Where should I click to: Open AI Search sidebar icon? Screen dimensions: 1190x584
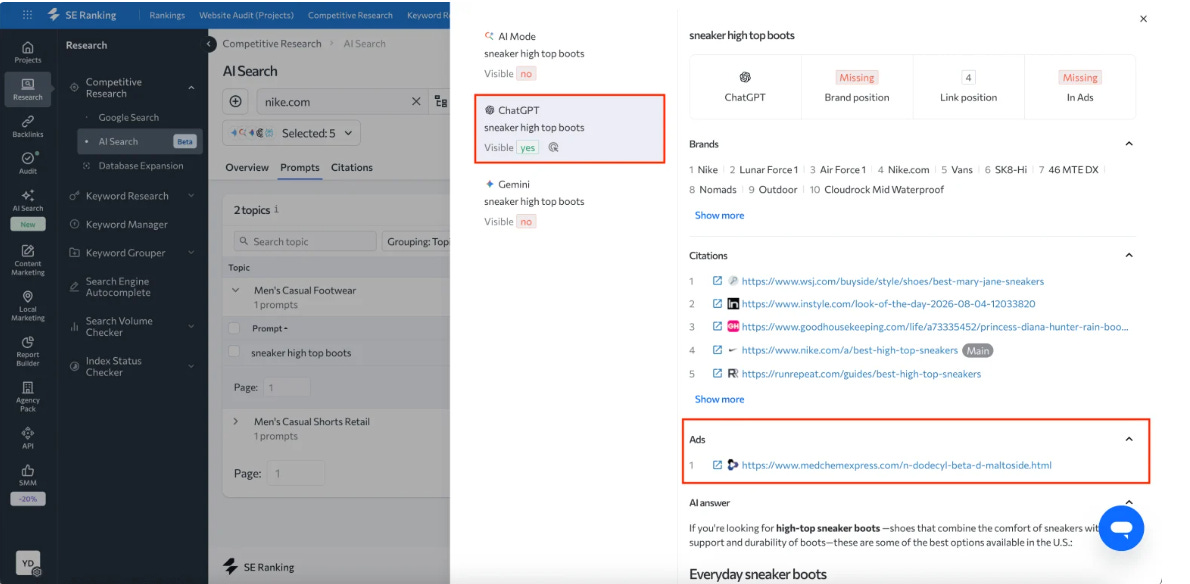pos(27,200)
